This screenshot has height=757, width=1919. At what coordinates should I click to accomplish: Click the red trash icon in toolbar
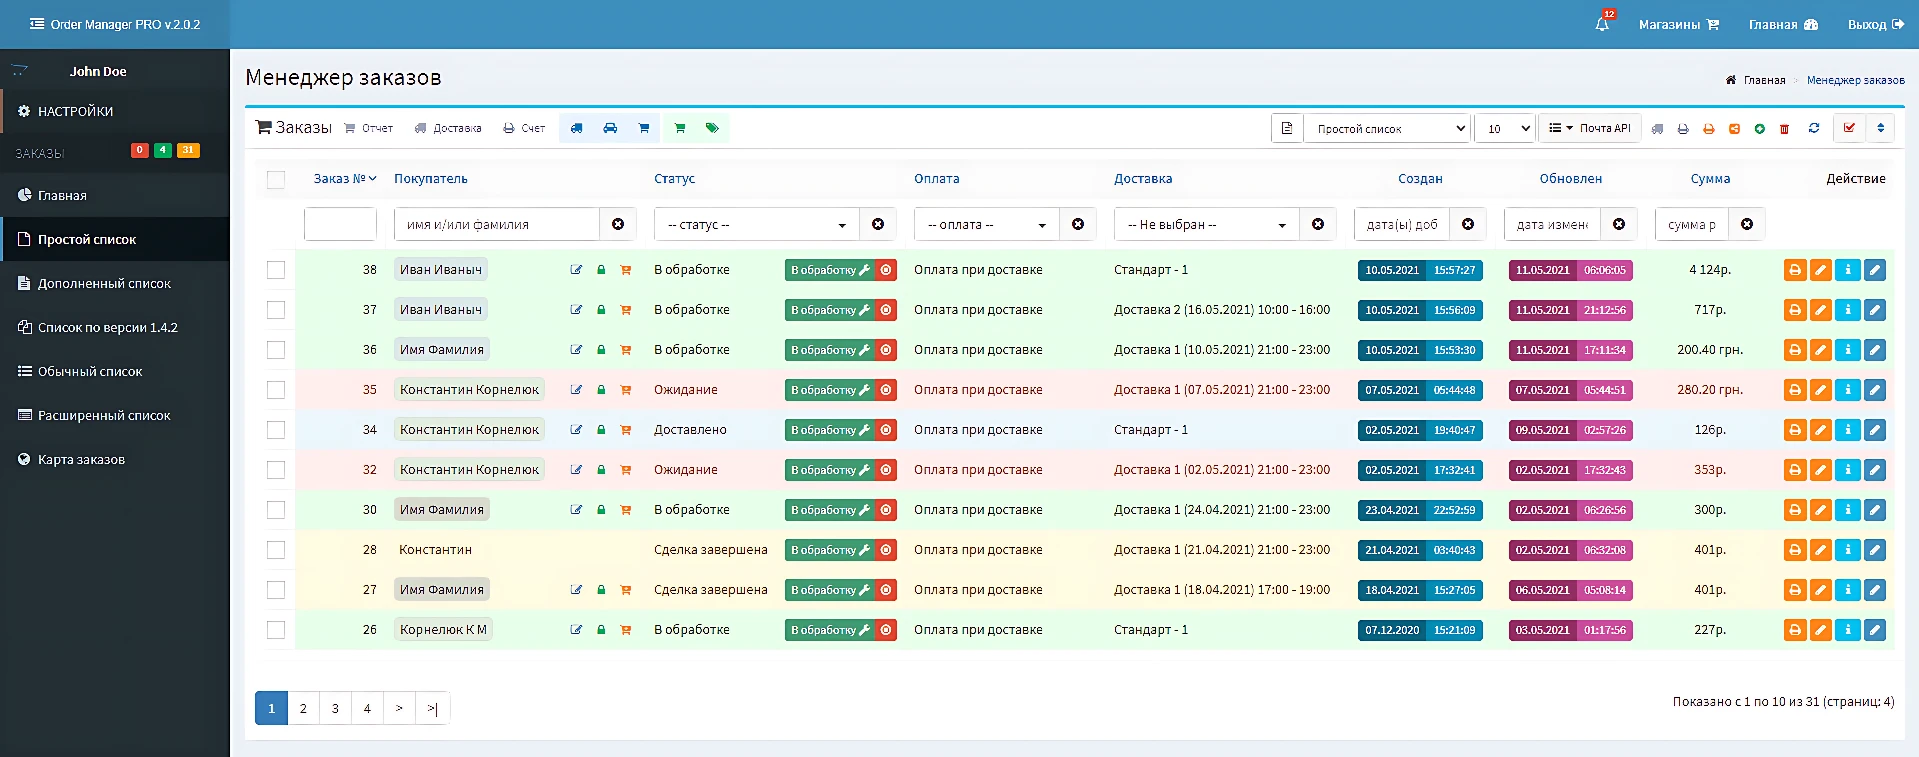(x=1784, y=129)
